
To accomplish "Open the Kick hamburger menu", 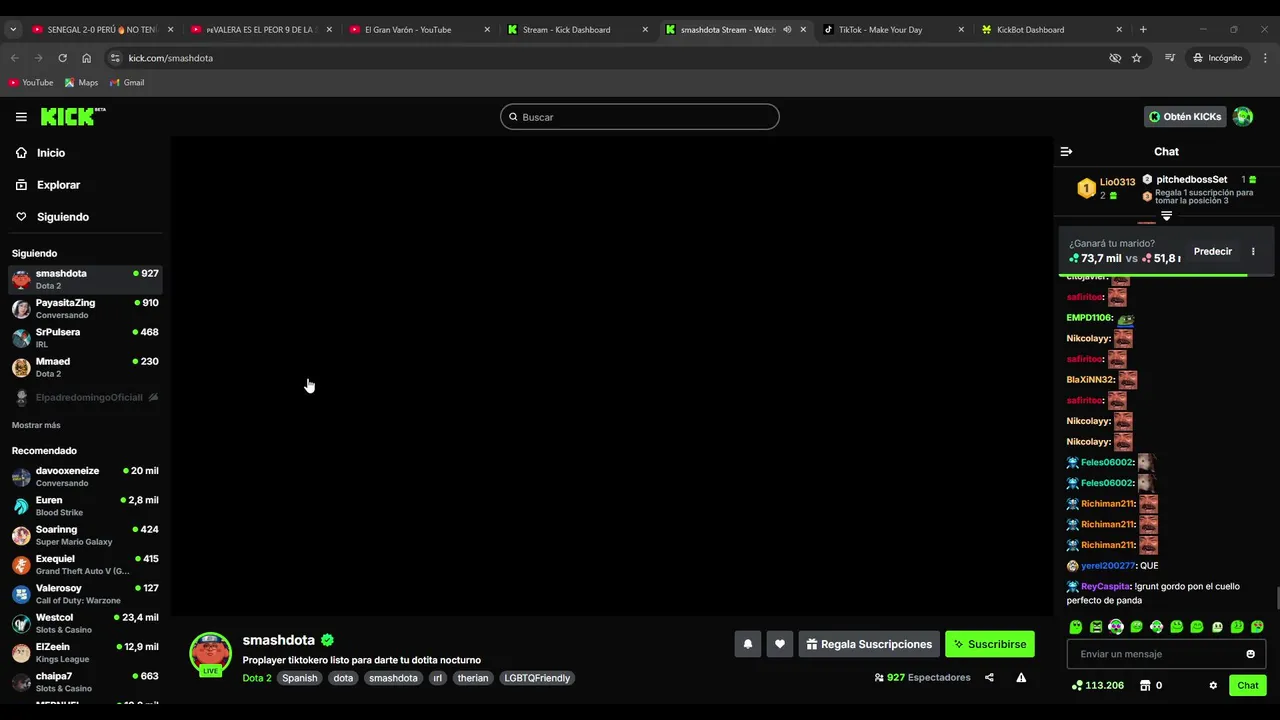I will point(21,117).
